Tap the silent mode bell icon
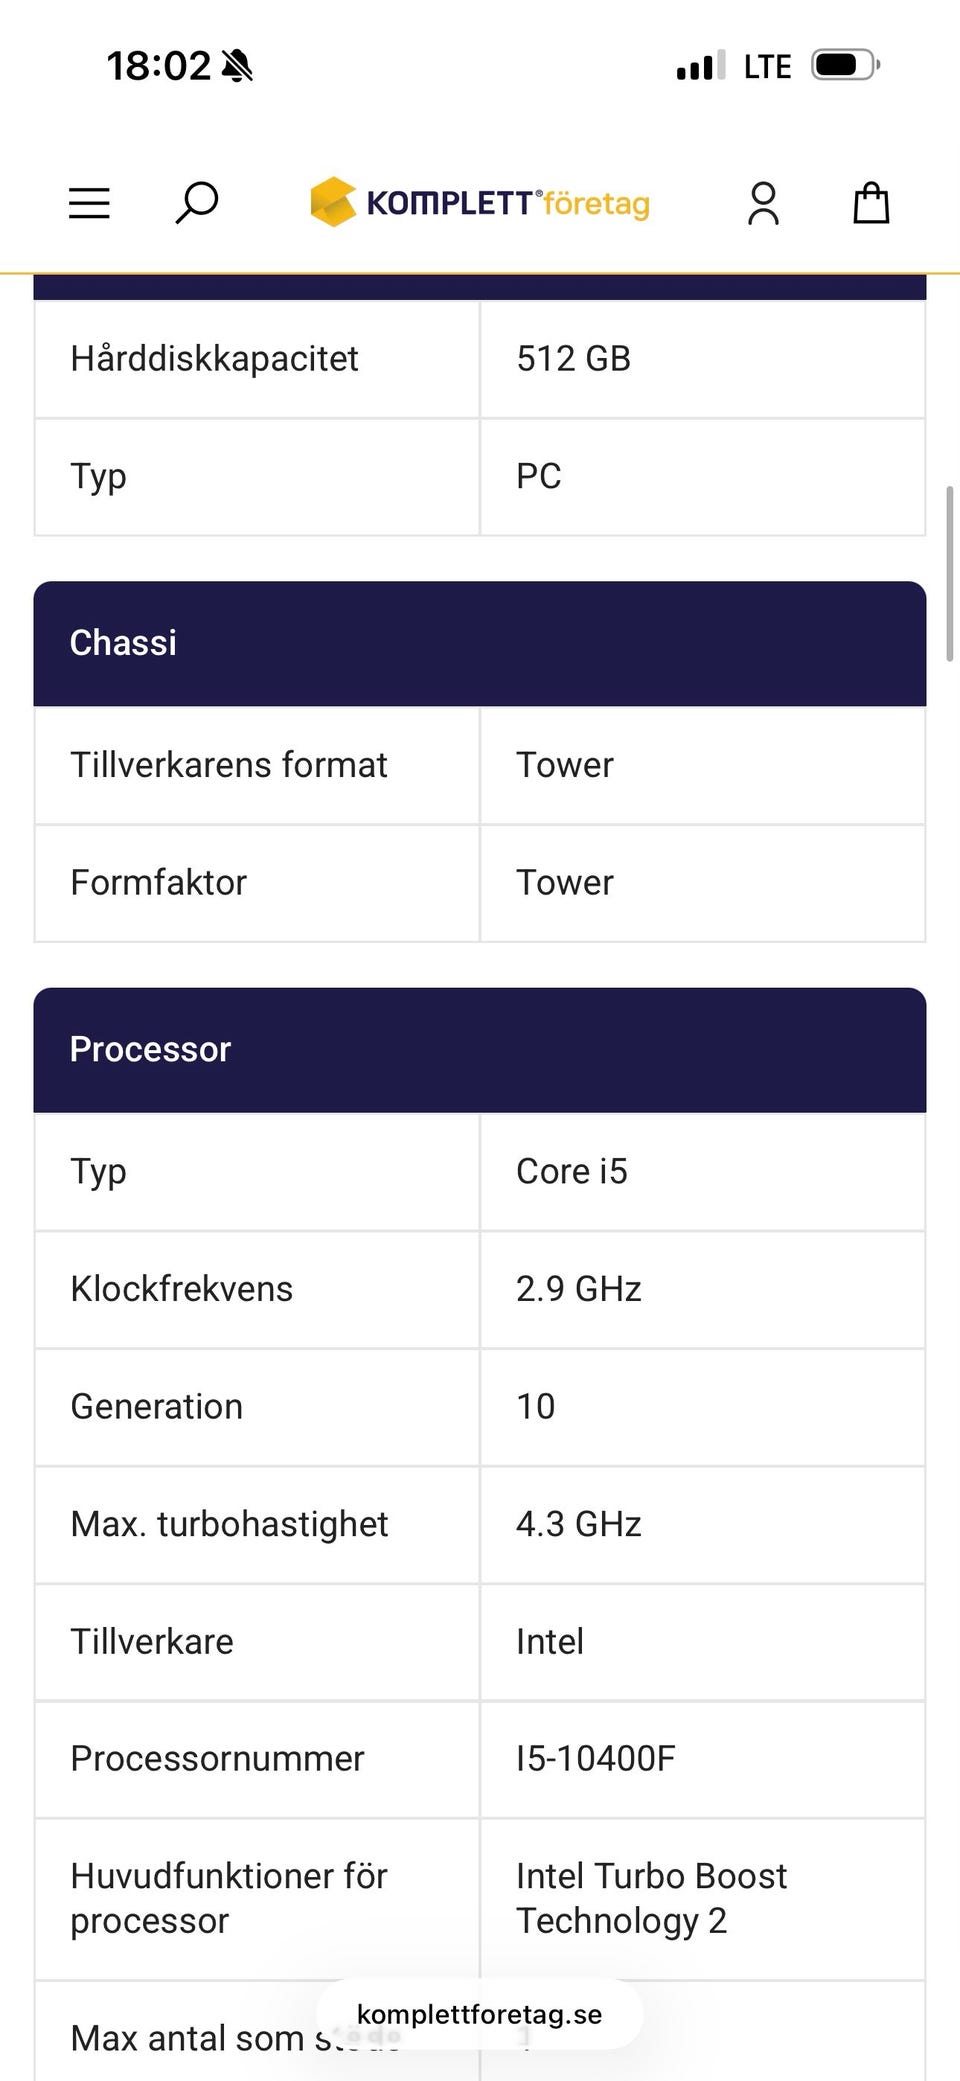The width and height of the screenshot is (960, 2081). pyautogui.click(x=237, y=67)
